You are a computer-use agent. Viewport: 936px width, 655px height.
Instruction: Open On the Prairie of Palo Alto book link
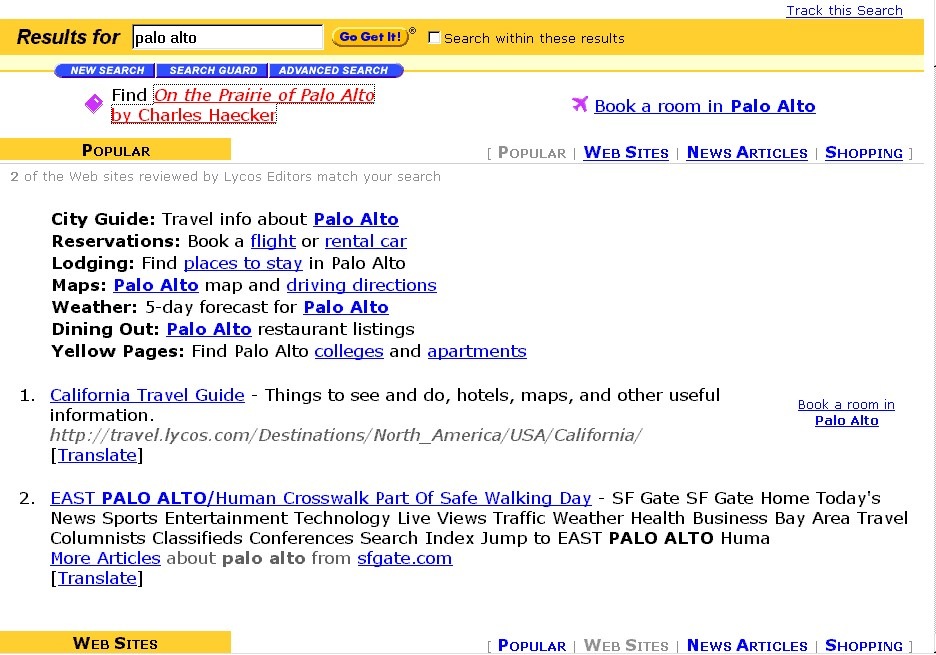(263, 96)
